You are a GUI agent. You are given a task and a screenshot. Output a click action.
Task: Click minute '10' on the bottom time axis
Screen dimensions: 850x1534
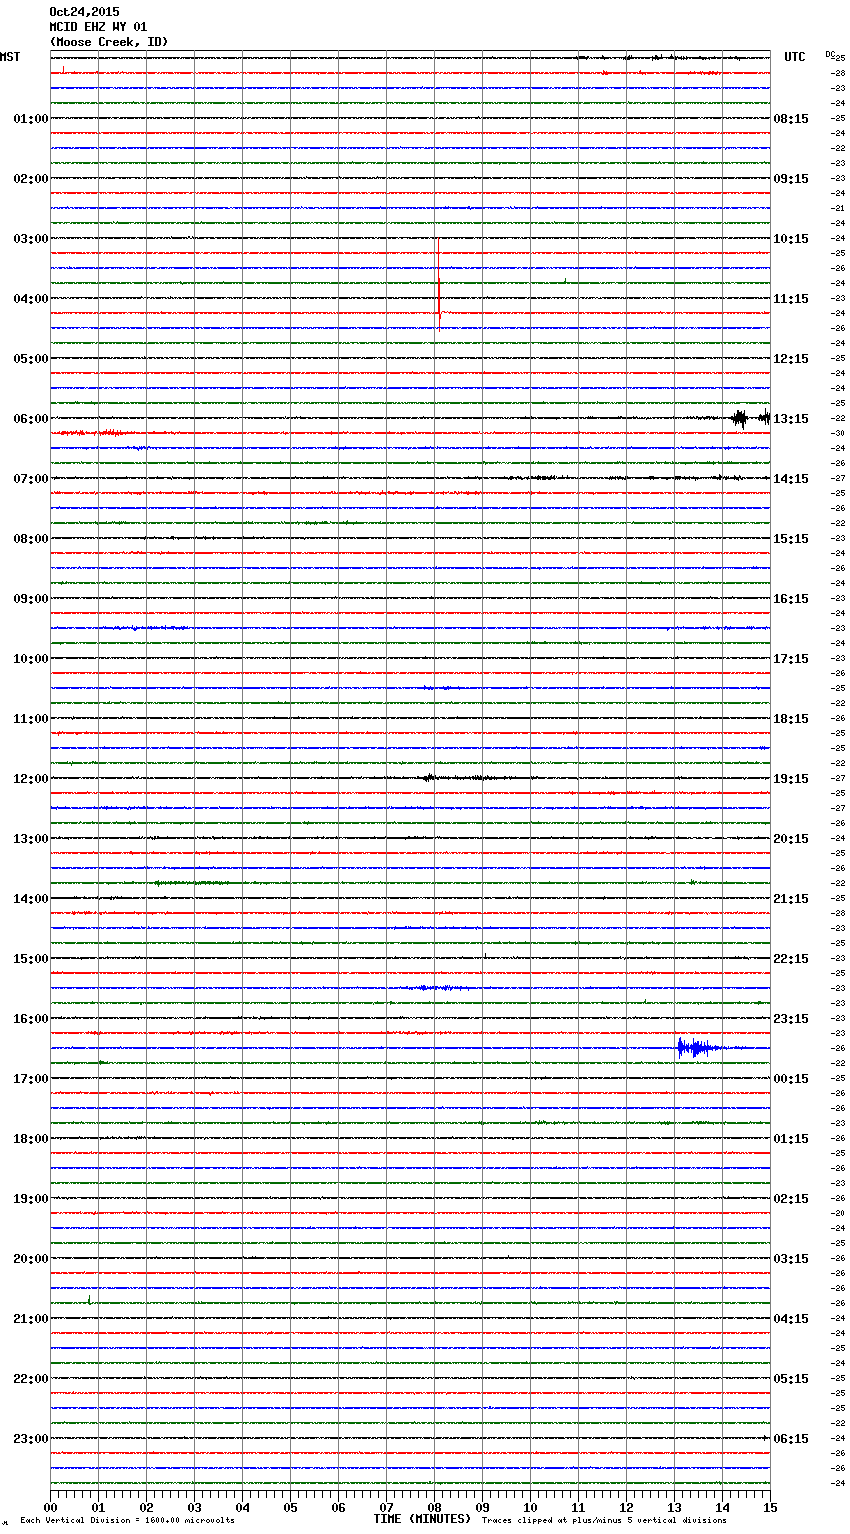pos(530,1507)
